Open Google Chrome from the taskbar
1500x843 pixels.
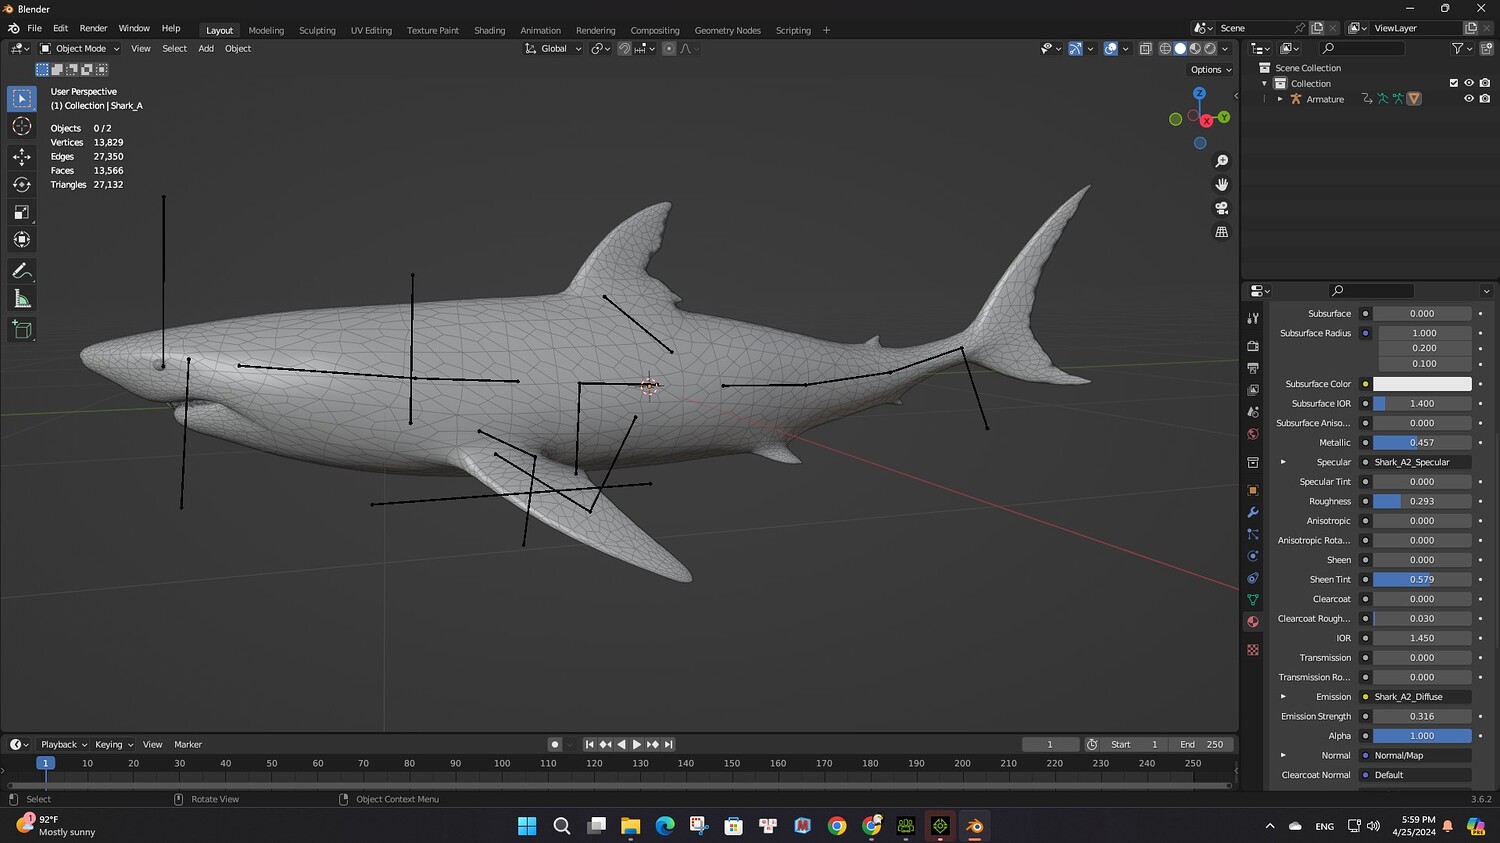pyautogui.click(x=837, y=826)
